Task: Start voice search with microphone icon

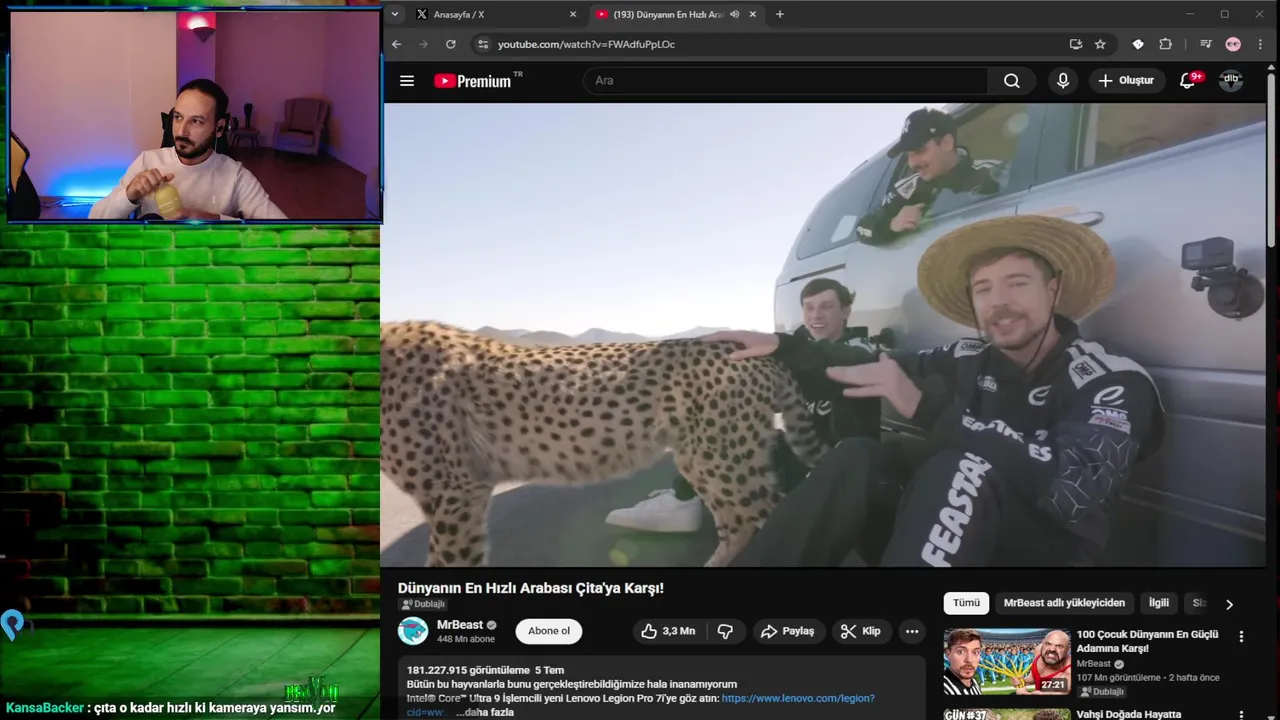Action: coord(1063,81)
